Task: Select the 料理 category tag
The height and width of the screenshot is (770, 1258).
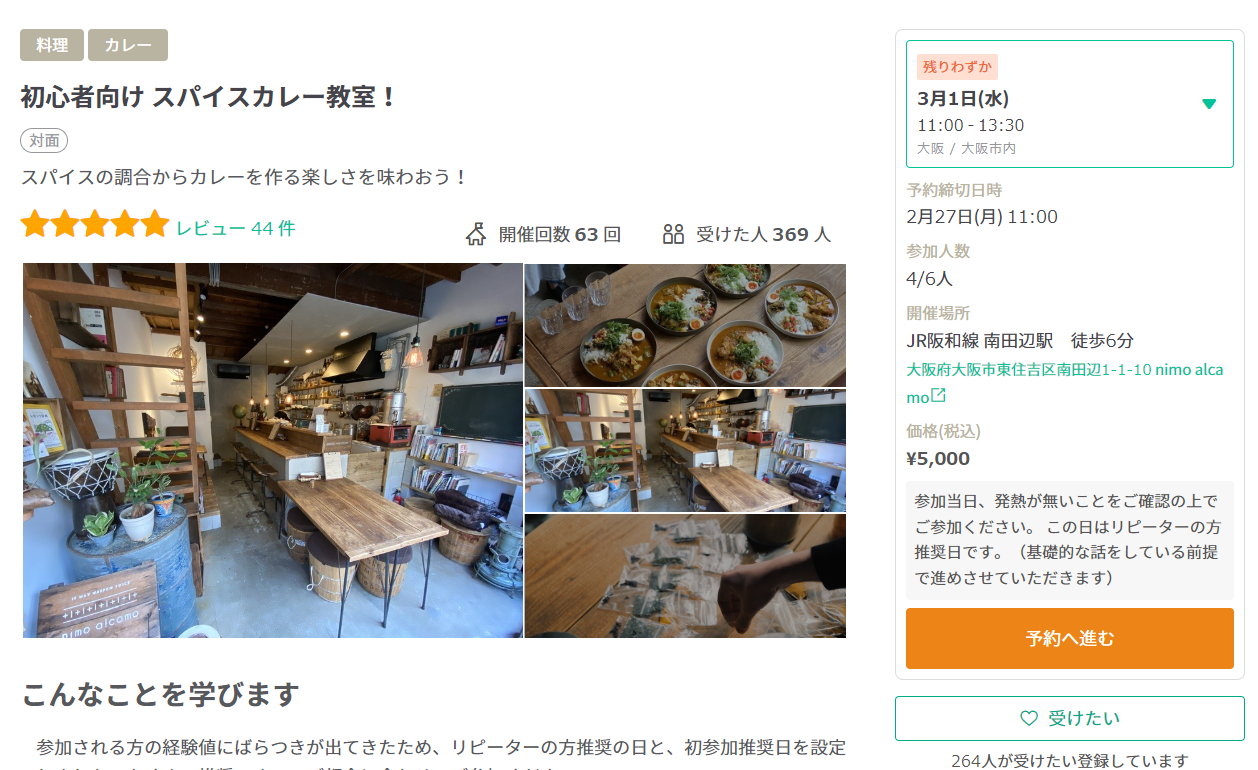Action: [x=52, y=45]
